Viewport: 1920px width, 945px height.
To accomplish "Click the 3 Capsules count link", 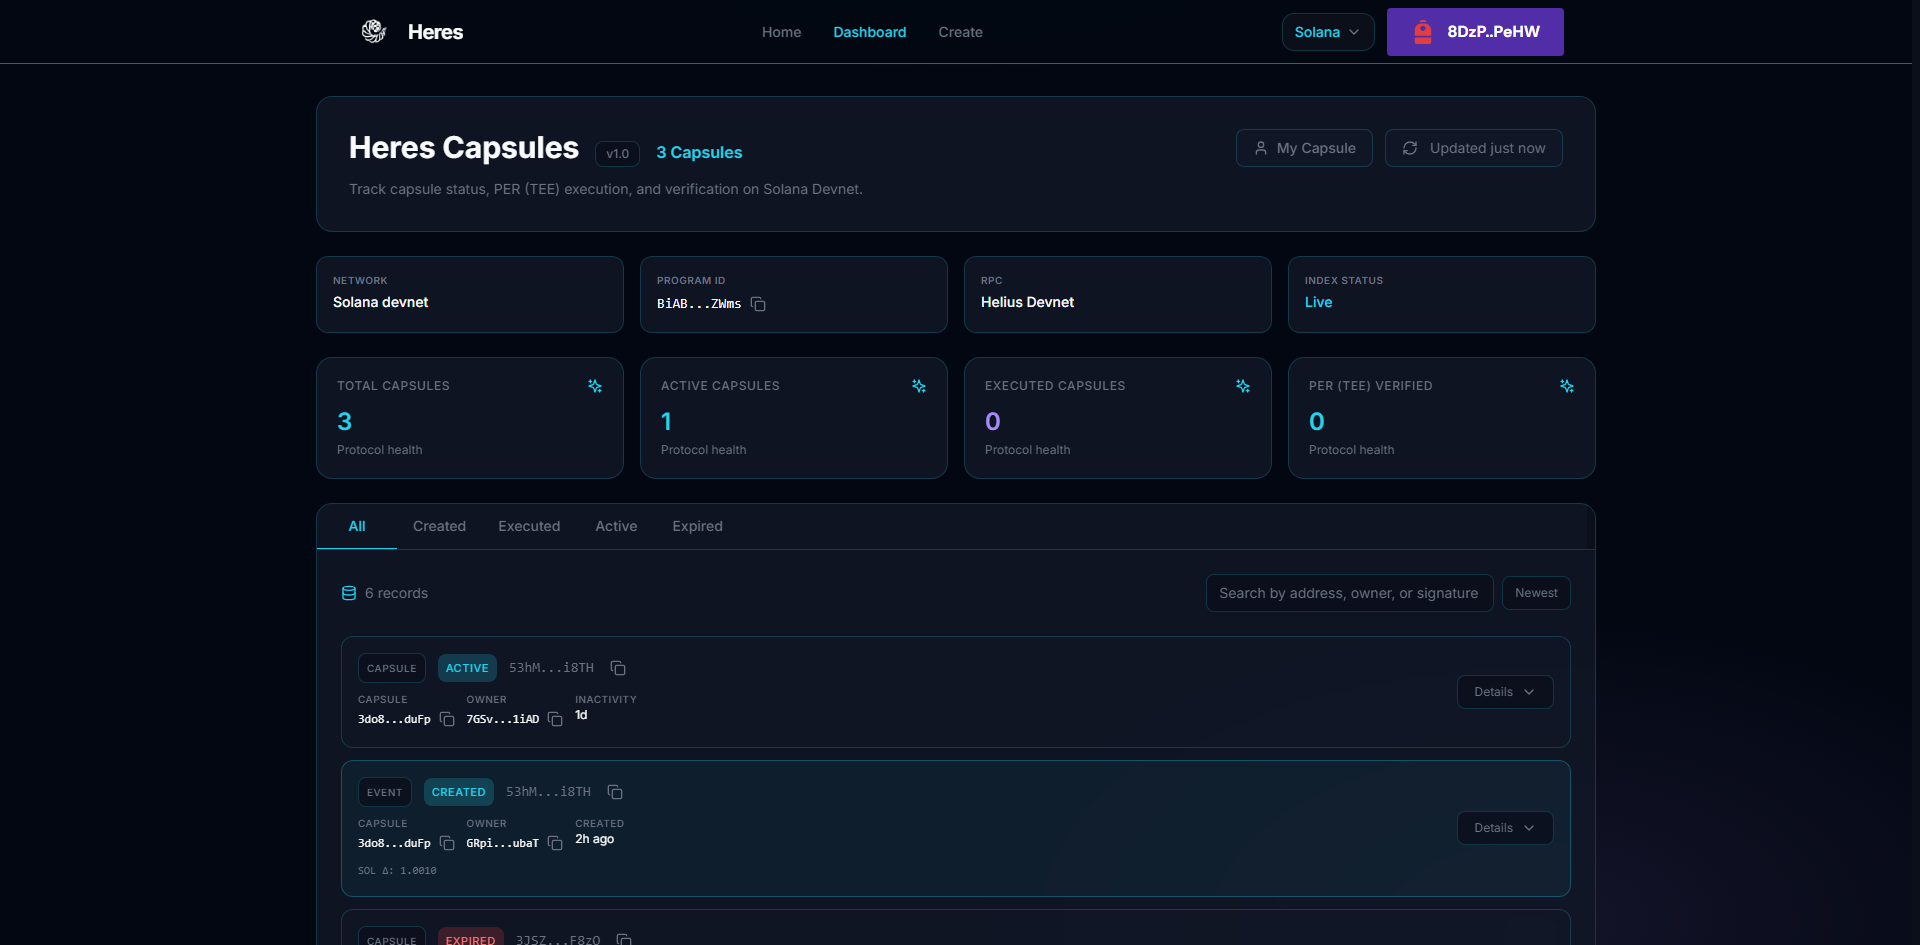I will tap(699, 152).
